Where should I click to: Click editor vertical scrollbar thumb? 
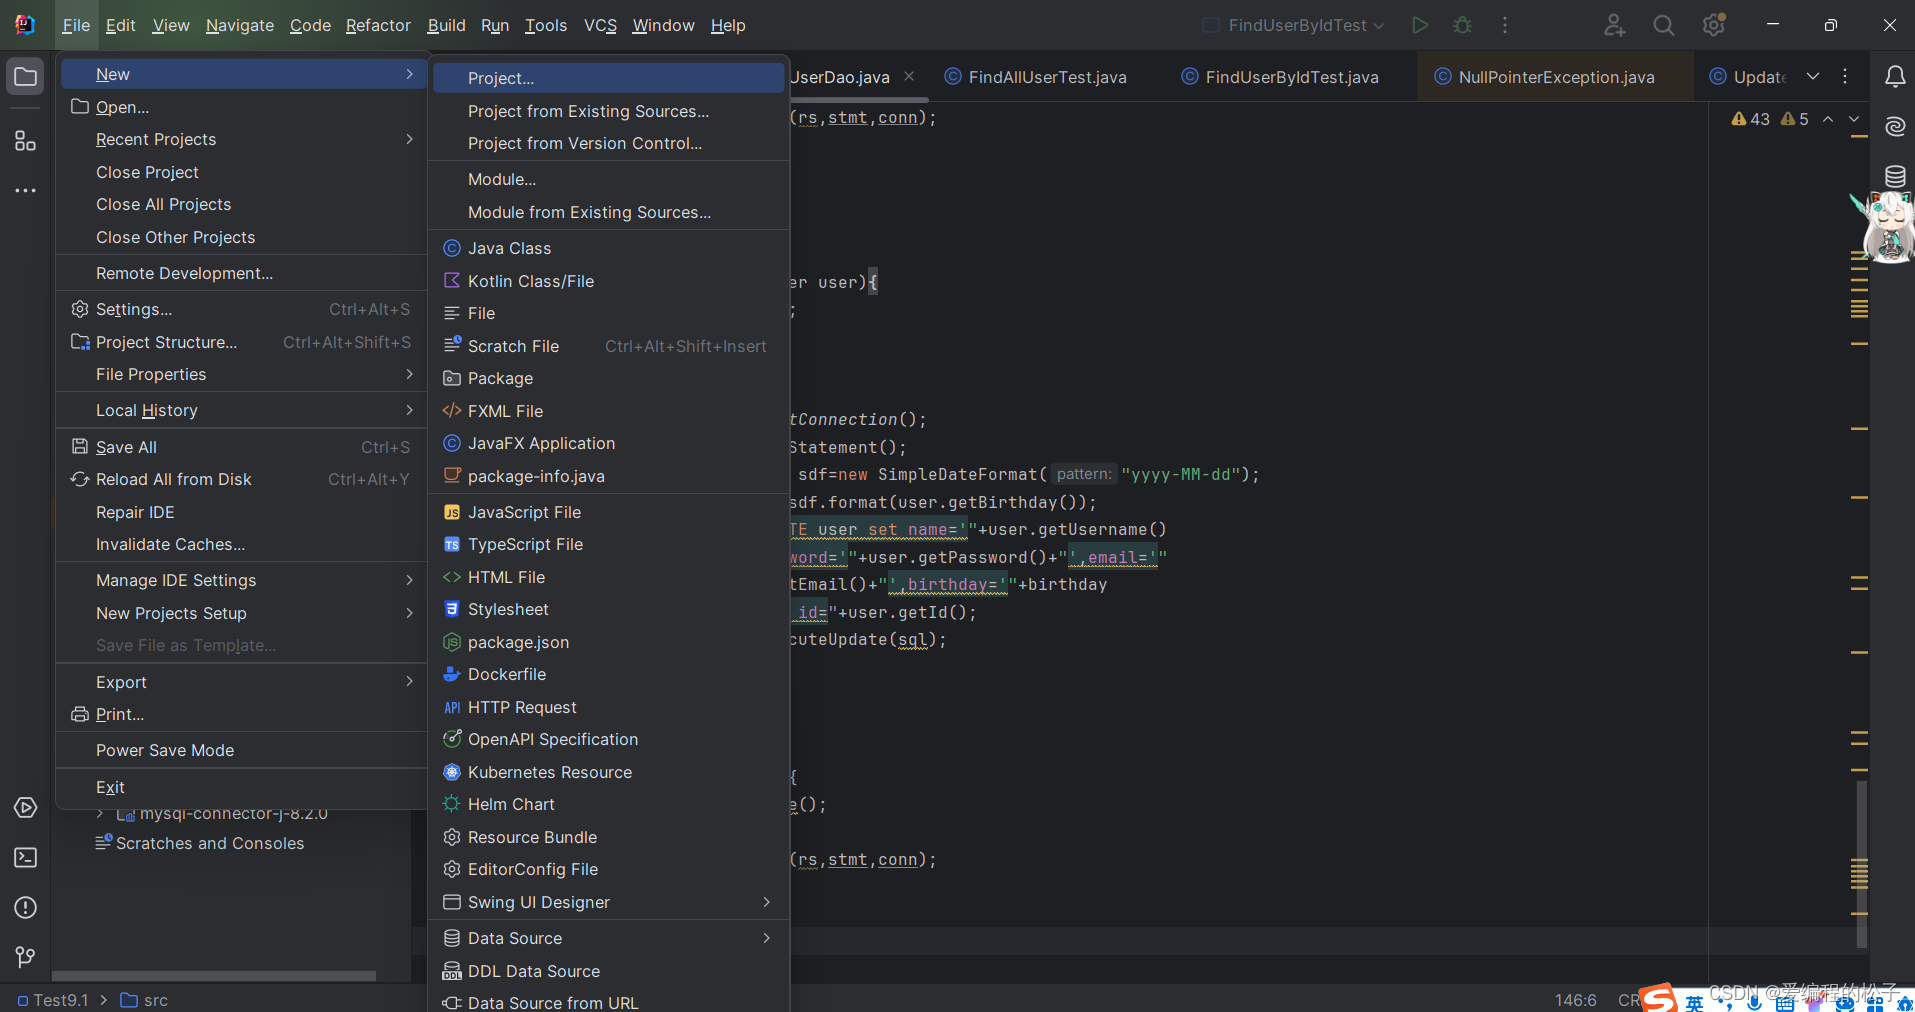pyautogui.click(x=1861, y=865)
